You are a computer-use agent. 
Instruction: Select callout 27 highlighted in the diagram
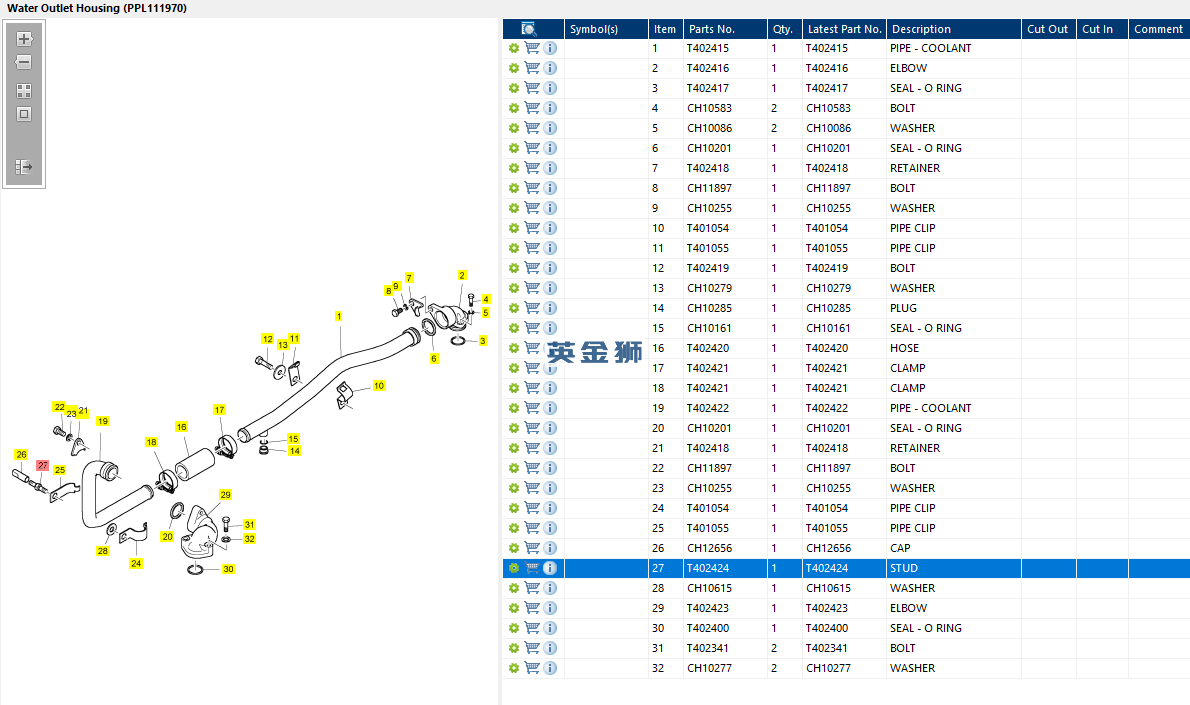(x=42, y=465)
